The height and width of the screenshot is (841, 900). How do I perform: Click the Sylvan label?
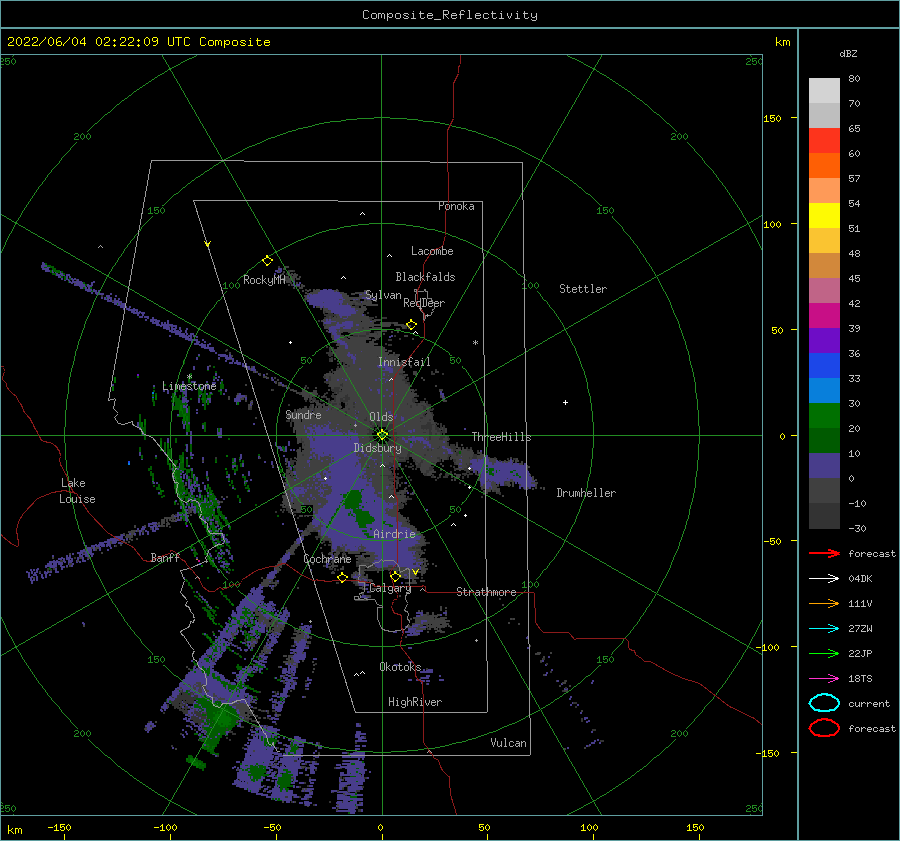[x=383, y=295]
